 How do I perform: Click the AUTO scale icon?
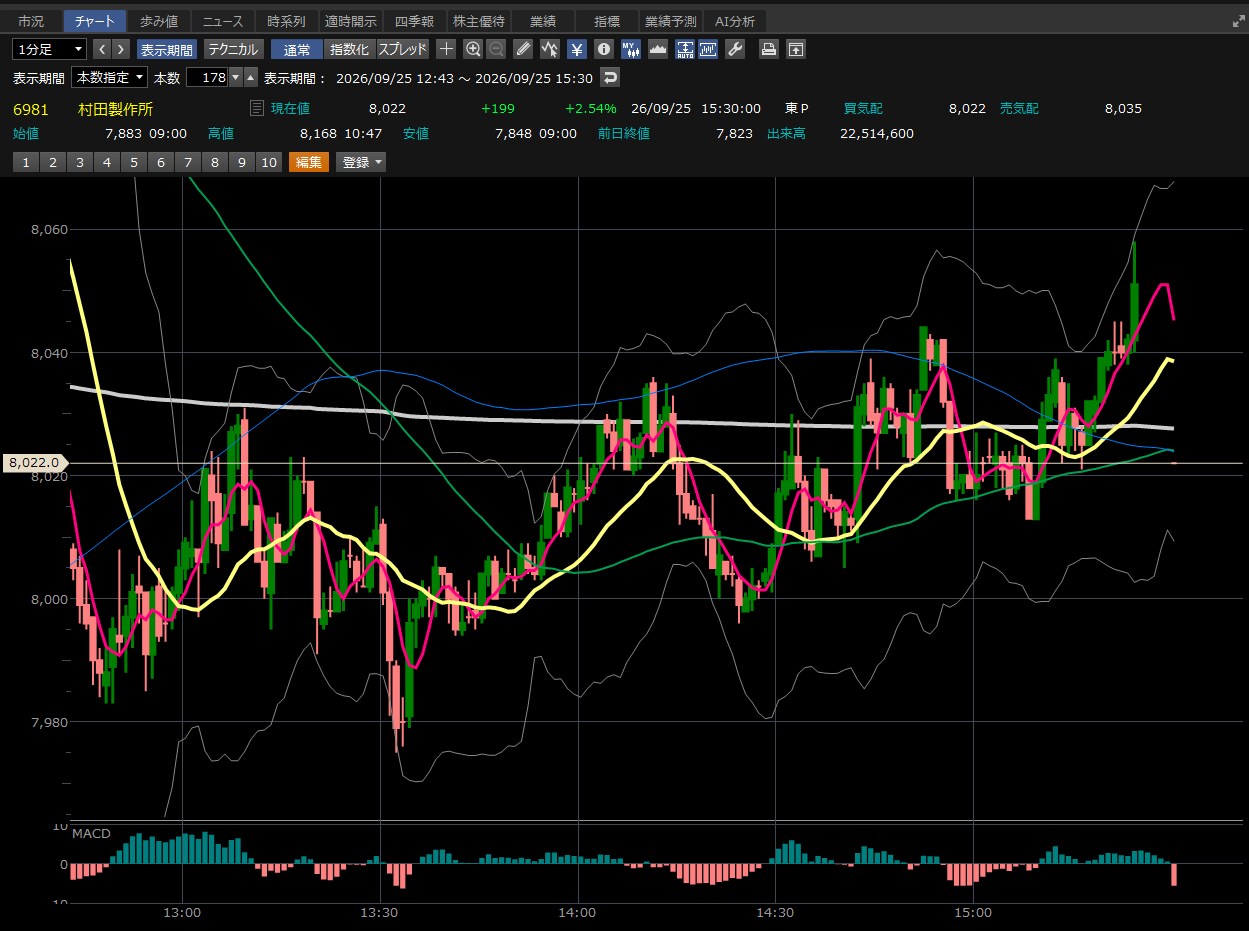coord(685,49)
